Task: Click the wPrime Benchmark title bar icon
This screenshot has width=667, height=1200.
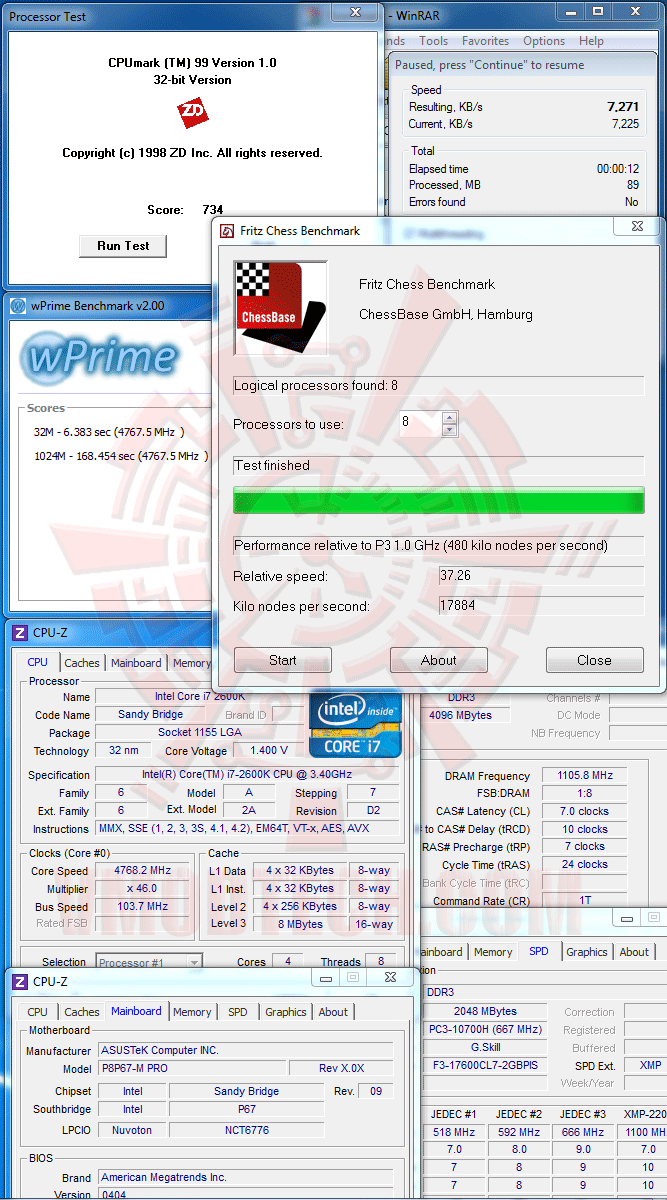Action: 17,306
